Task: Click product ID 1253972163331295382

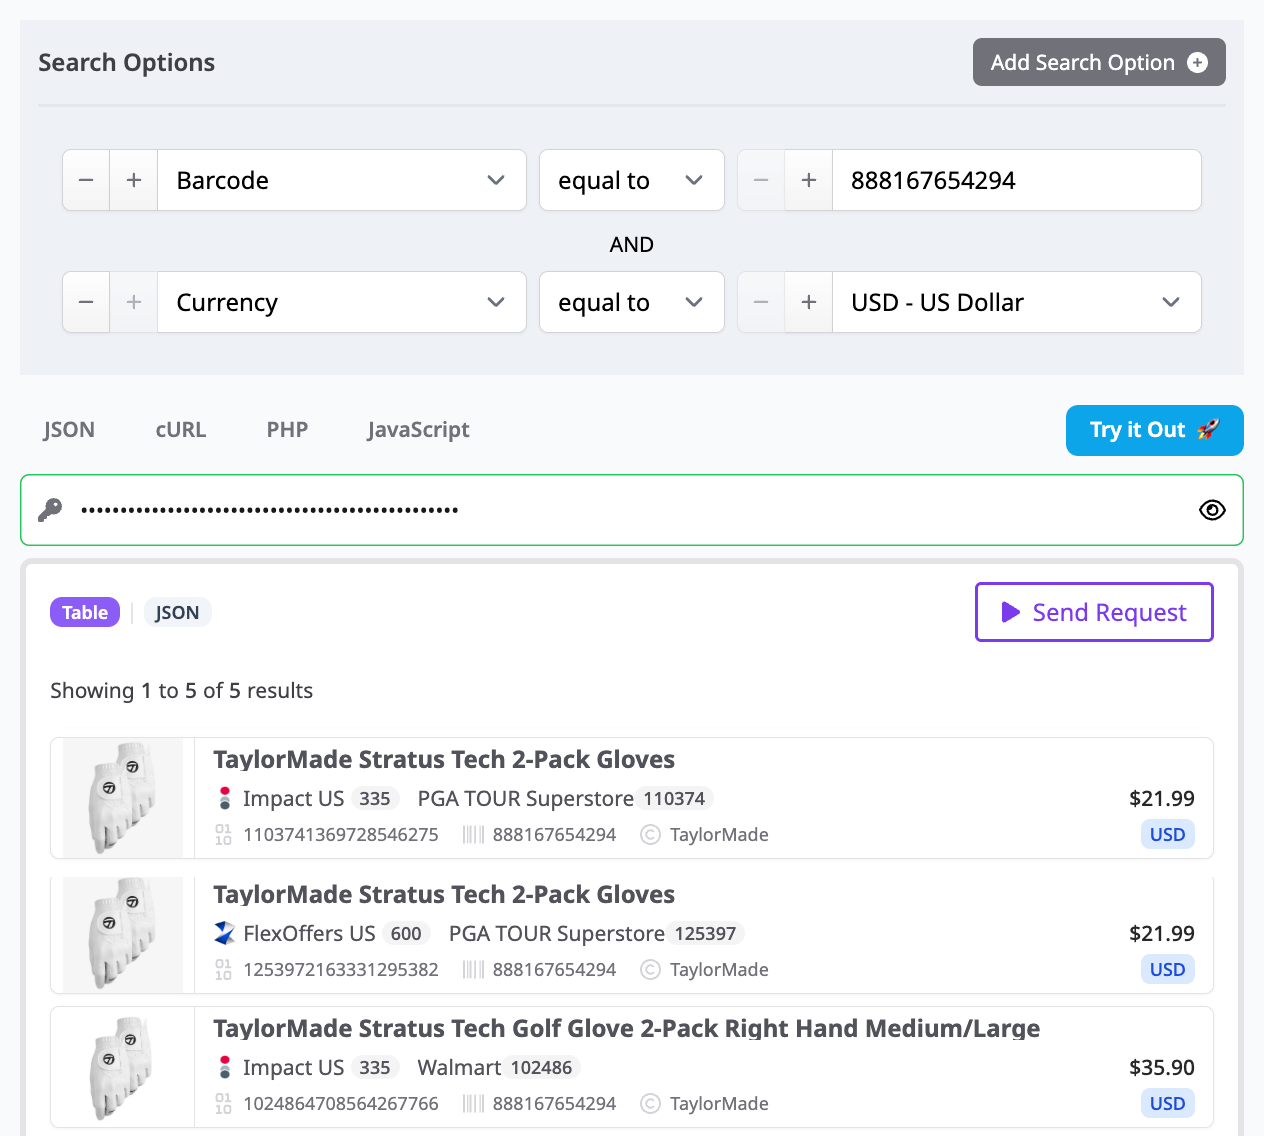Action: pos(341,969)
